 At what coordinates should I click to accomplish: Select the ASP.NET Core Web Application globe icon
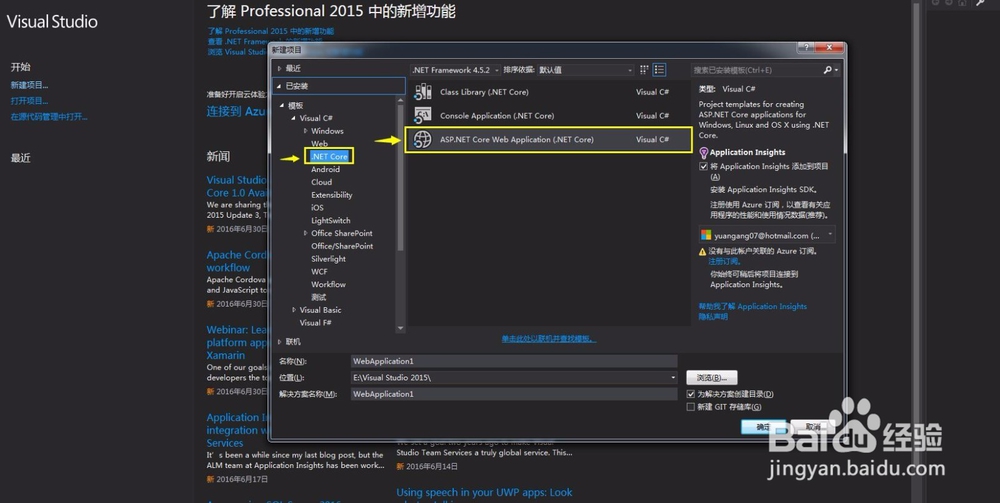423,139
